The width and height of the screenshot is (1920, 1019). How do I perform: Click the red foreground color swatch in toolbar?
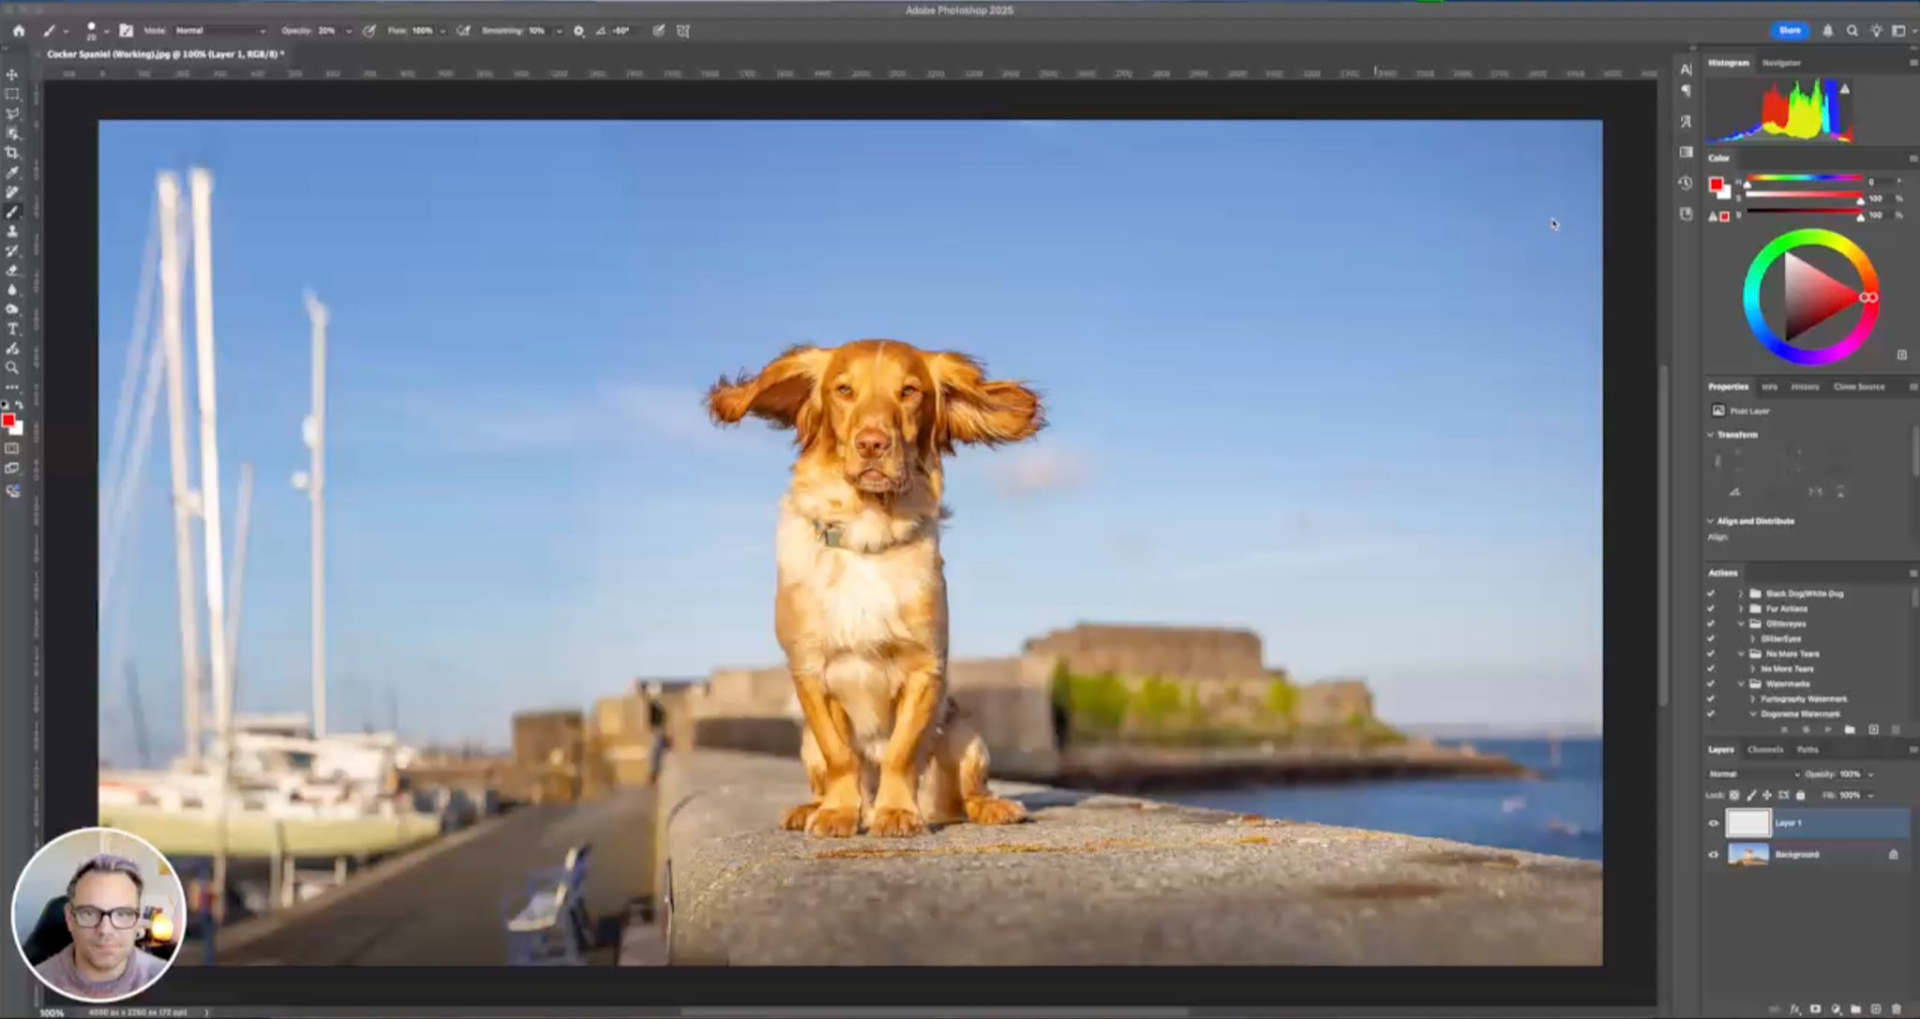click(x=8, y=422)
